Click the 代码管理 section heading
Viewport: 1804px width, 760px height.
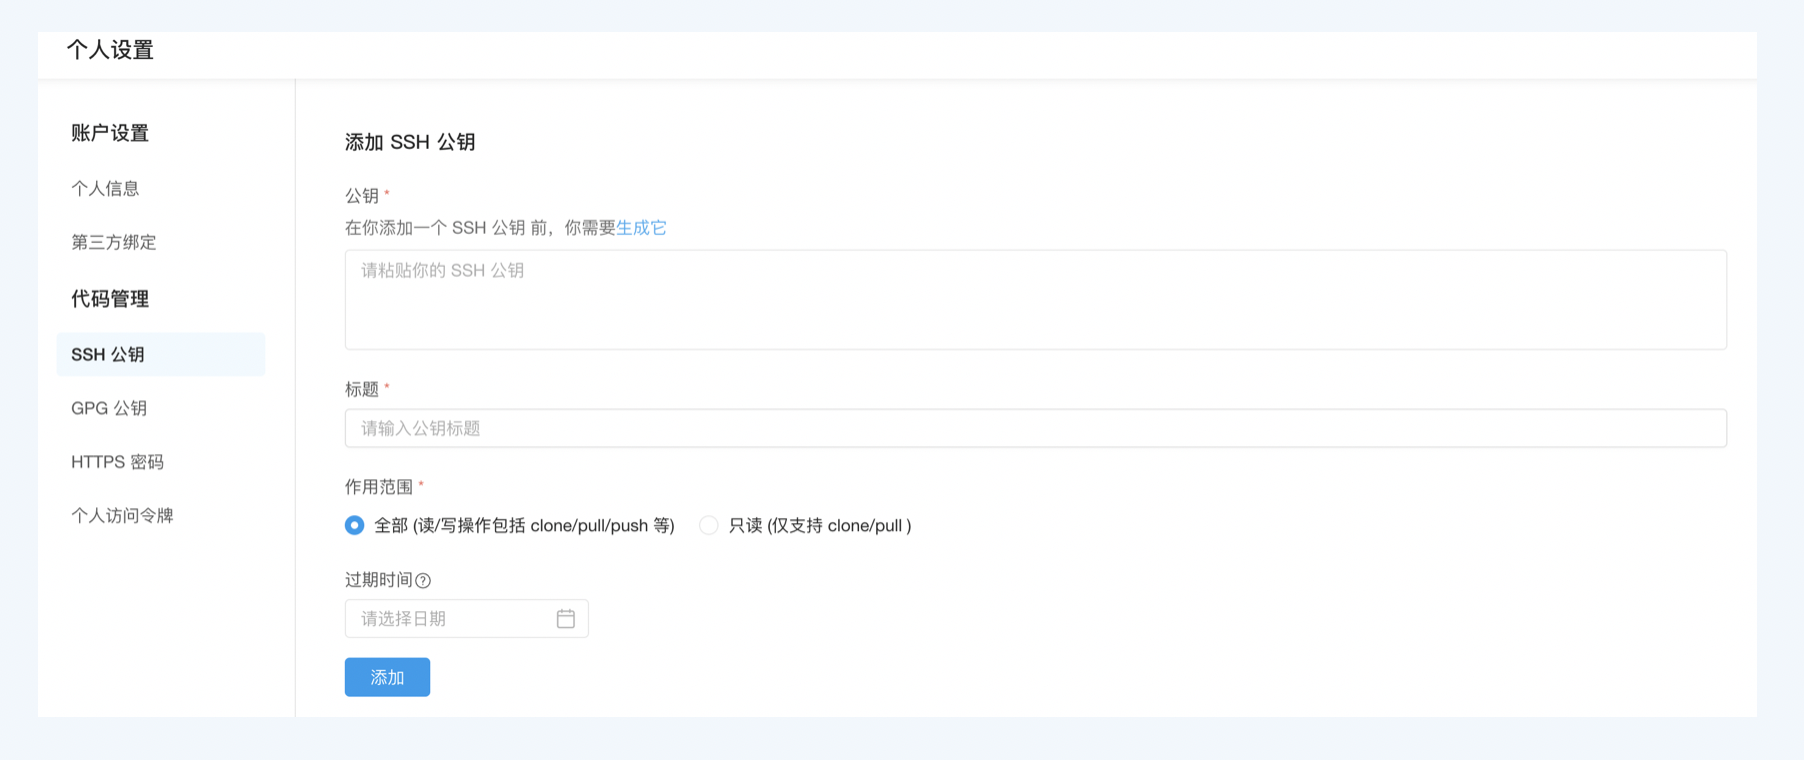(x=110, y=299)
